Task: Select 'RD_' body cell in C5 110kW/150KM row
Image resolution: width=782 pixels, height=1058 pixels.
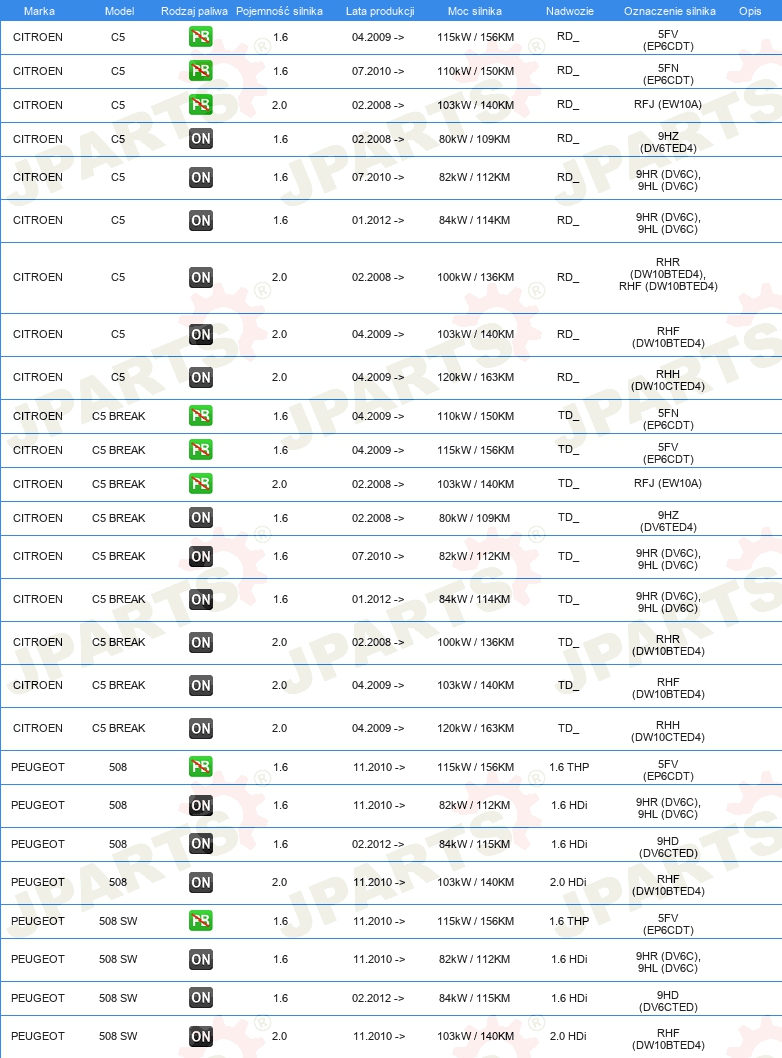Action: [568, 70]
